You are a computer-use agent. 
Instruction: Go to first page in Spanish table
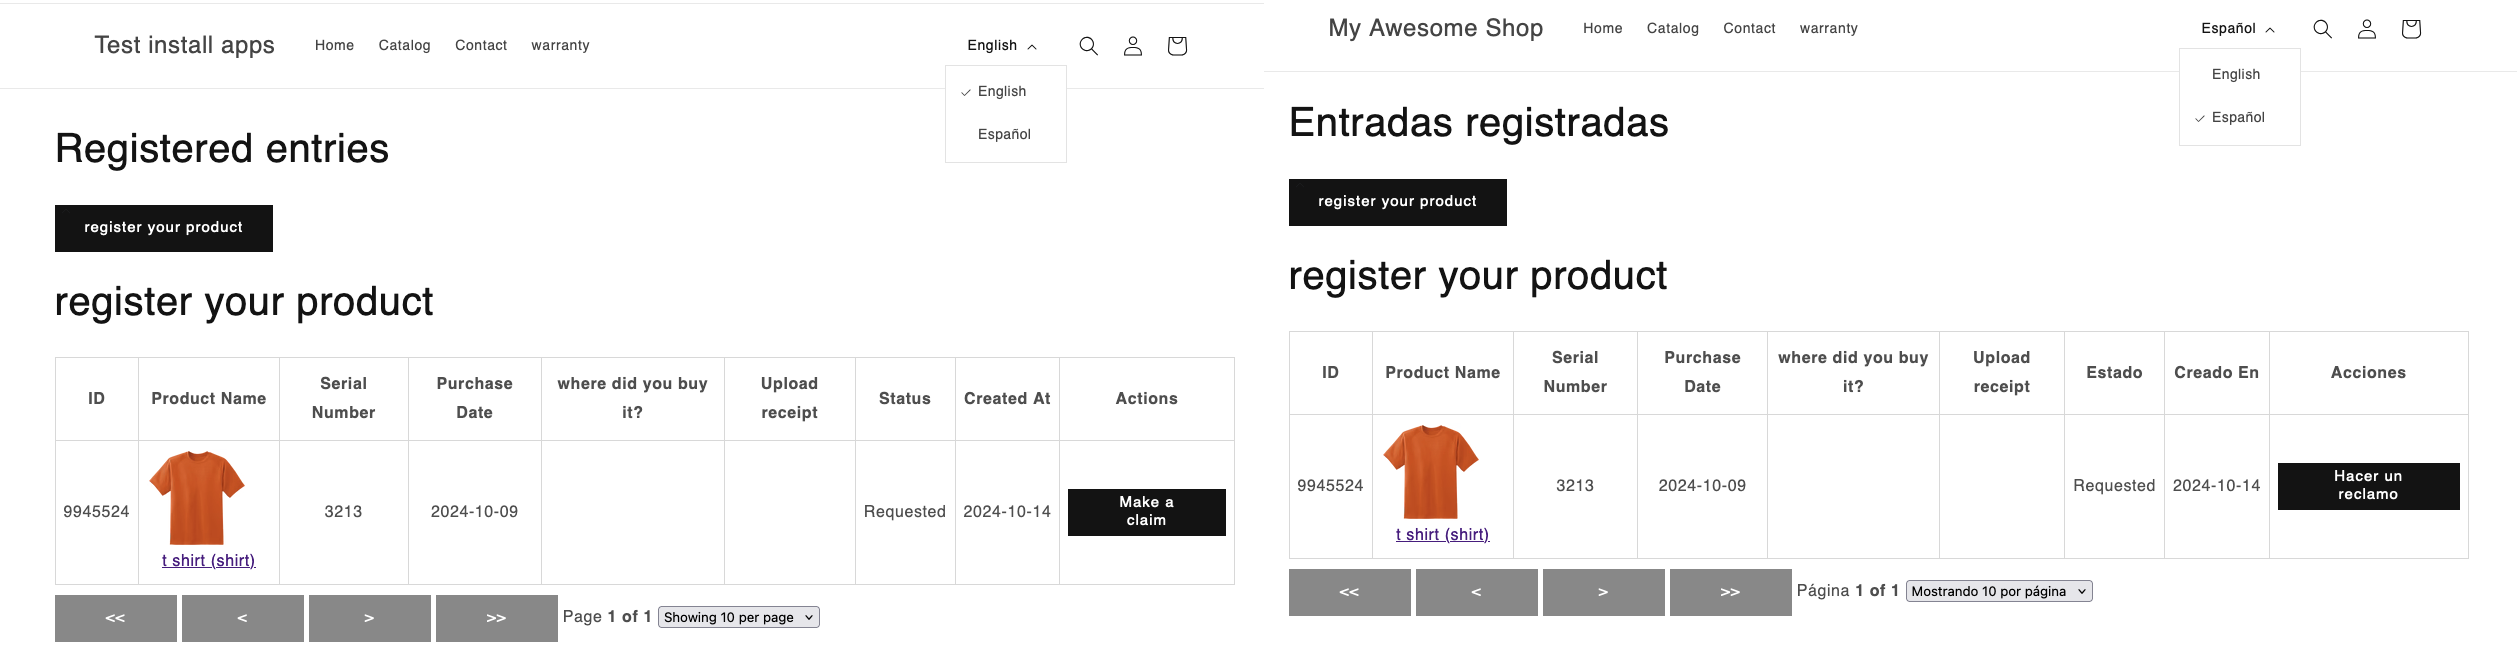(x=1349, y=592)
